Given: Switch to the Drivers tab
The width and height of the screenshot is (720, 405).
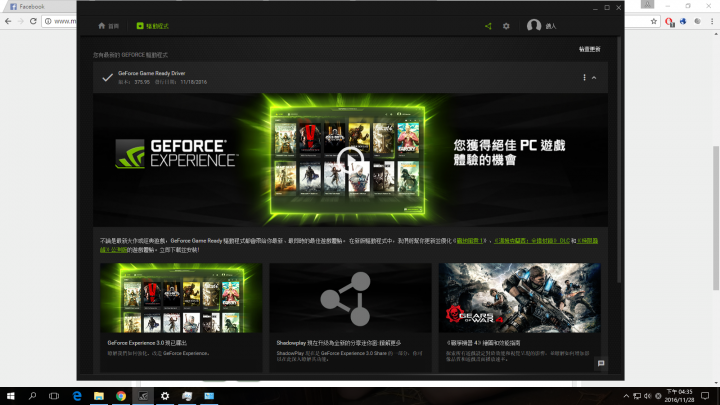Looking at the screenshot, I should (x=152, y=26).
